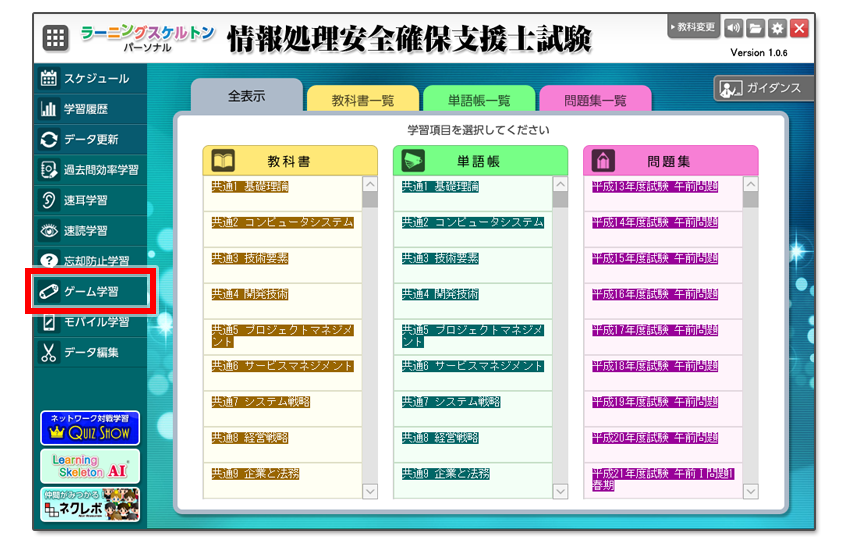Screen dimensions: 848x544
Task: Open 過去問効率学習 in the sidebar
Action: (x=91, y=170)
